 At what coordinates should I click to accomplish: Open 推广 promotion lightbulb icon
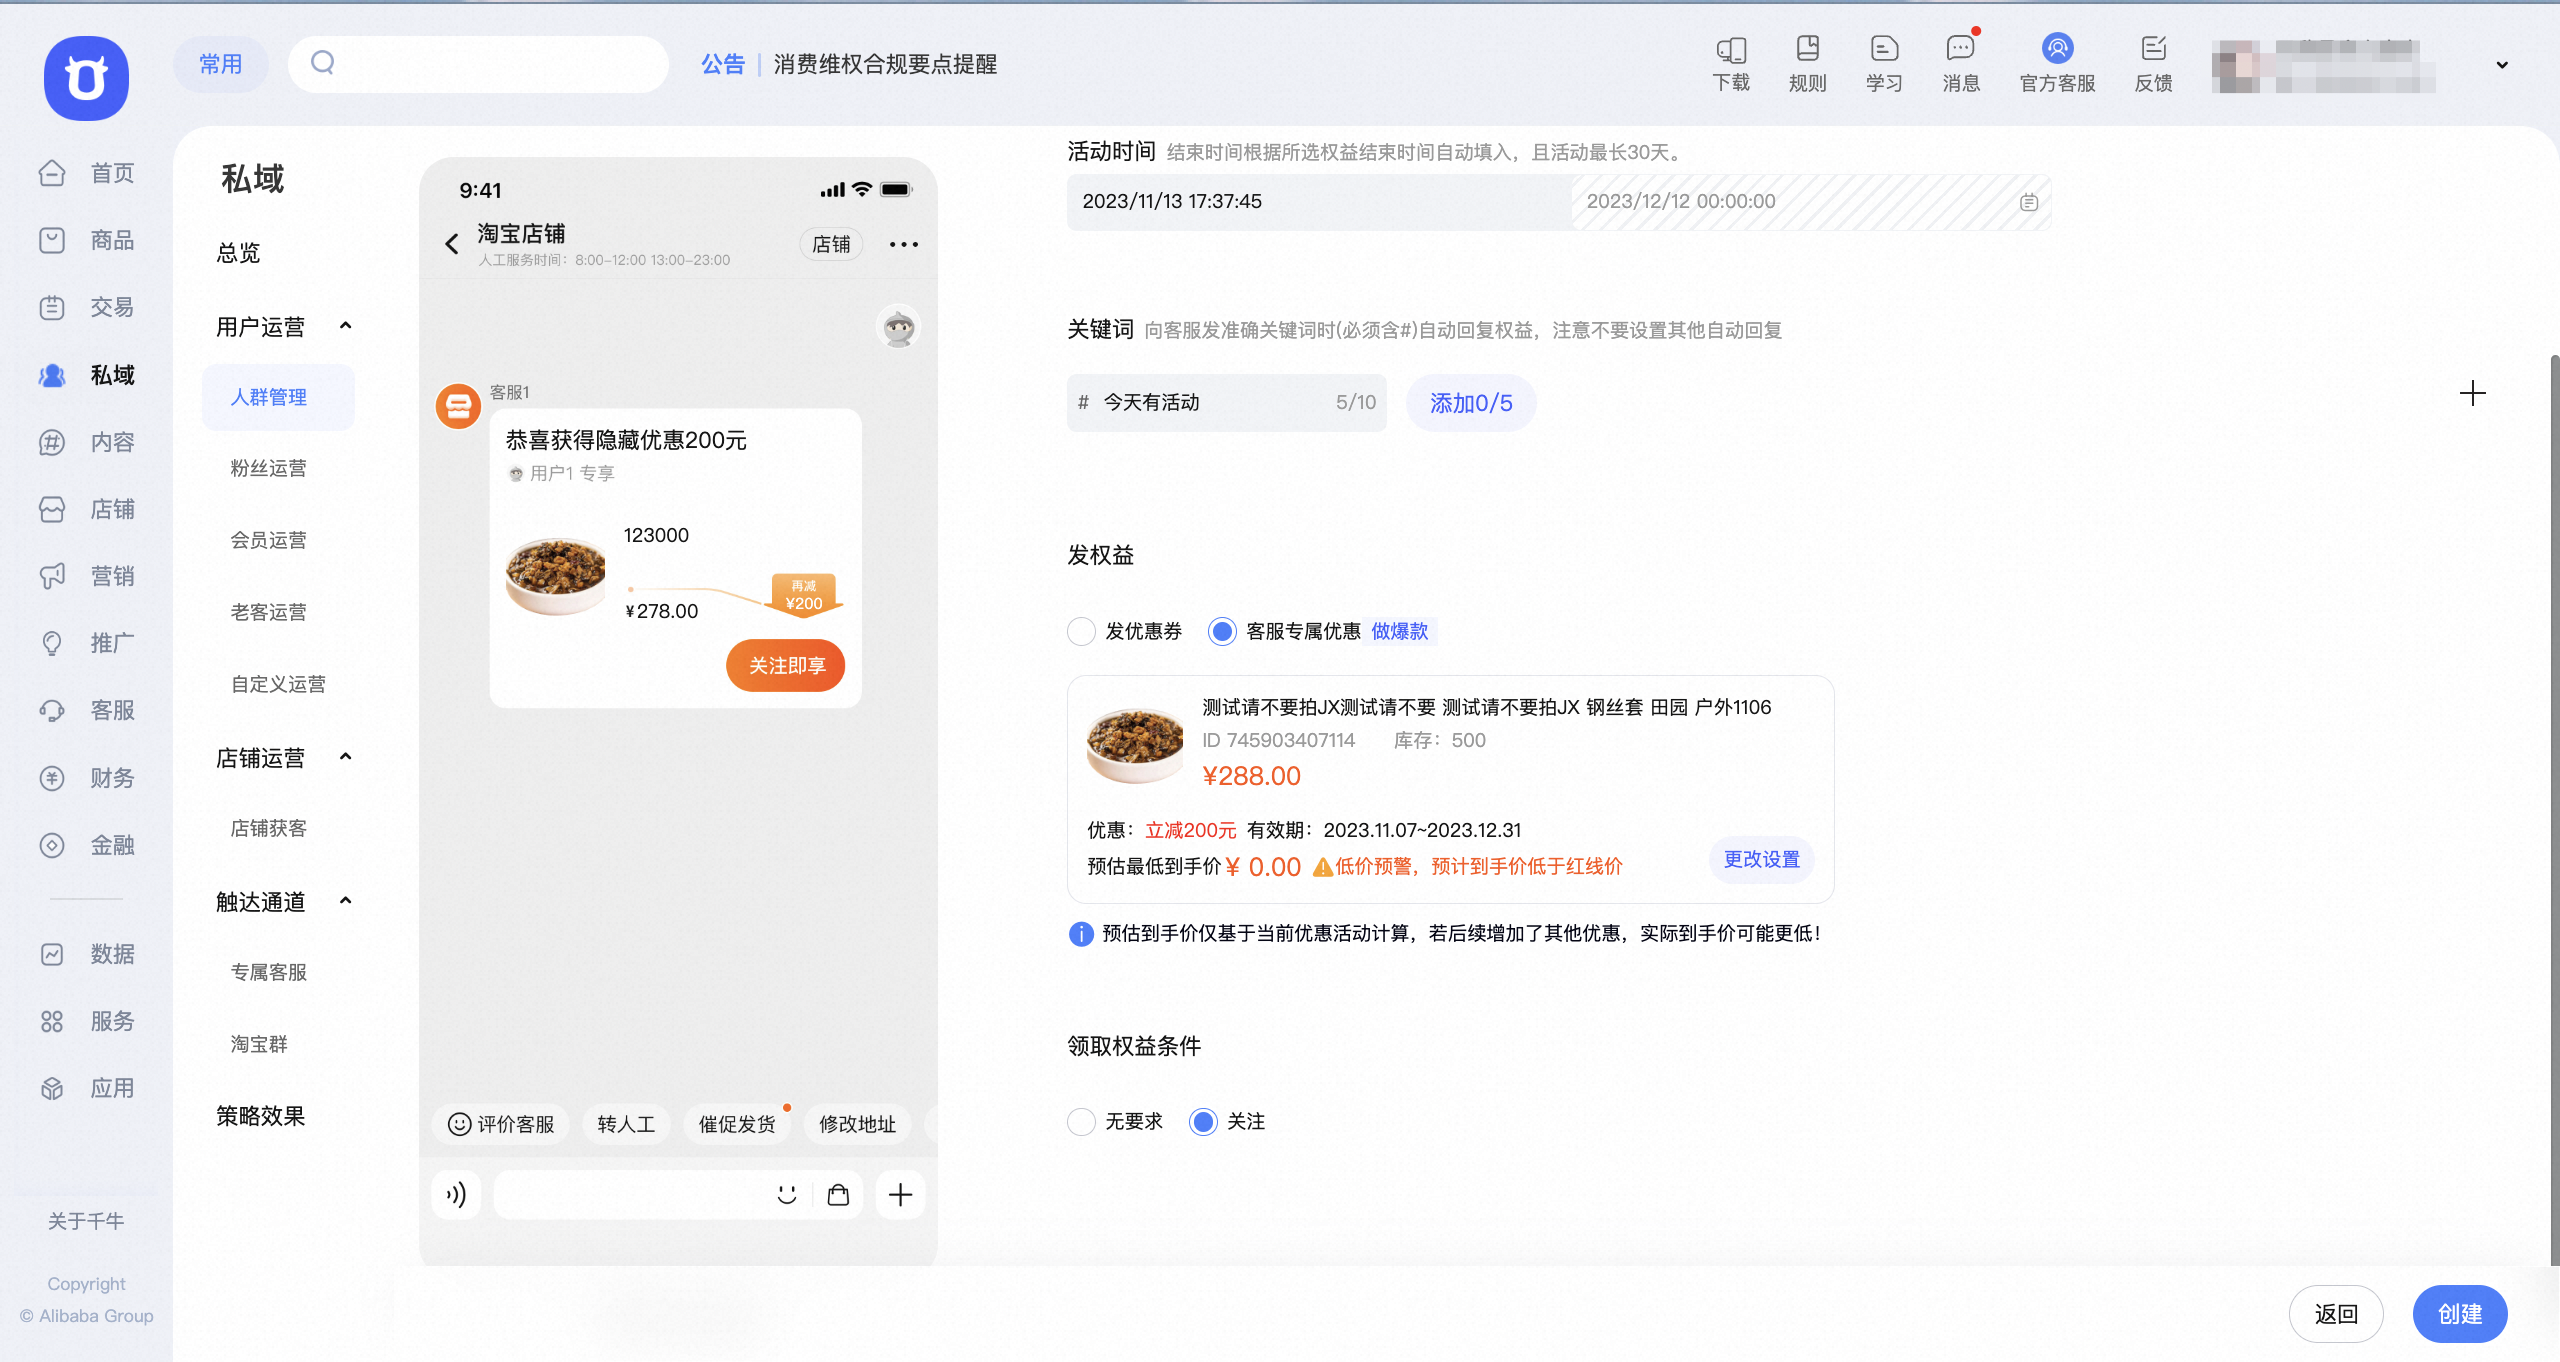pos(52,643)
